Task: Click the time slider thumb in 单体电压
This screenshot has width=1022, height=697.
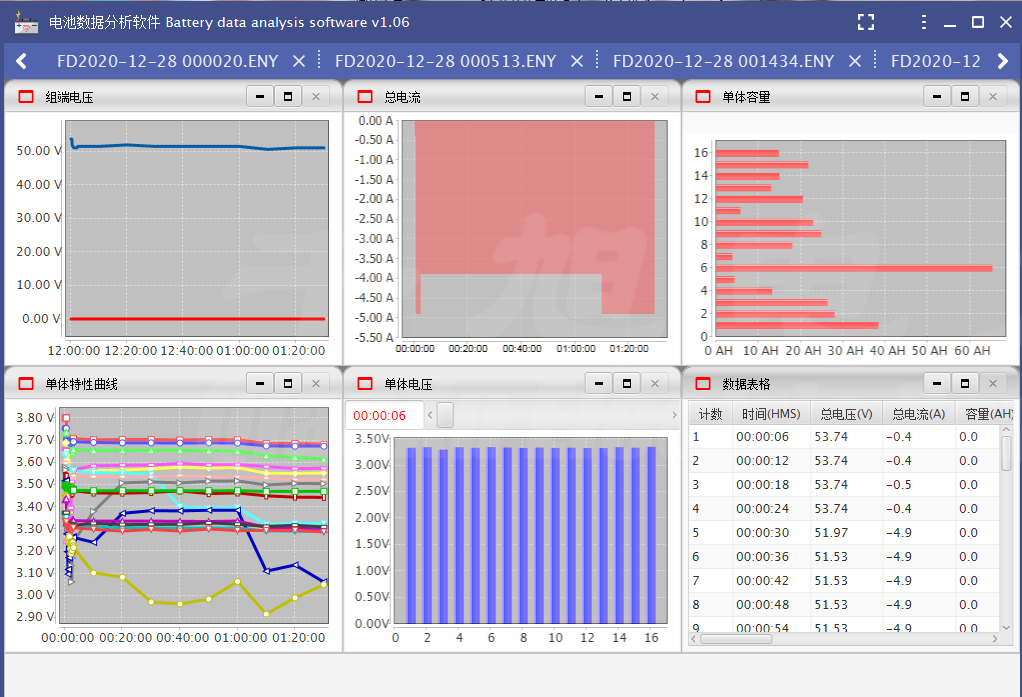Action: [x=446, y=415]
